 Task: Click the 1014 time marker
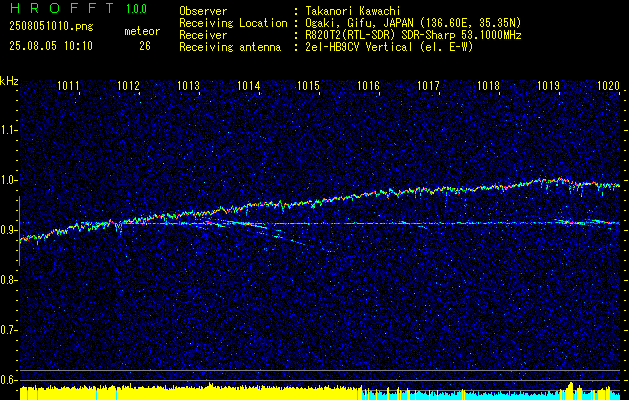(249, 85)
